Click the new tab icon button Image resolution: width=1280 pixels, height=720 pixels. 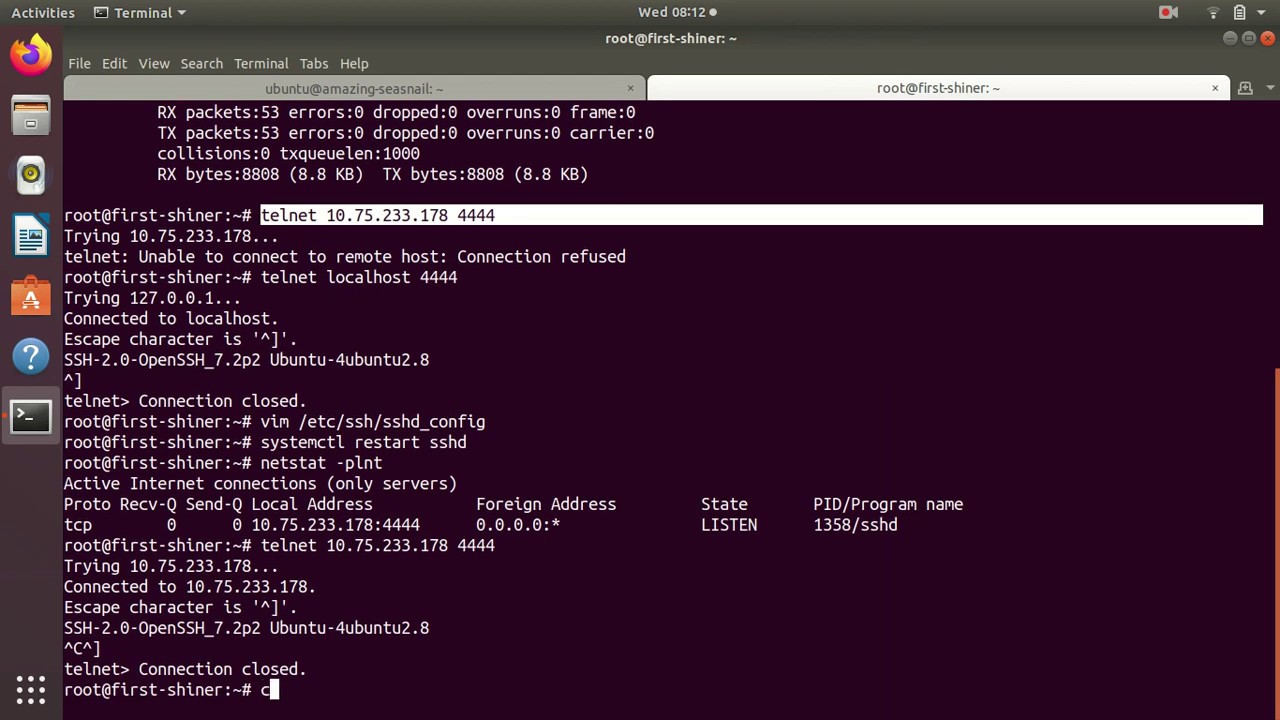1245,88
